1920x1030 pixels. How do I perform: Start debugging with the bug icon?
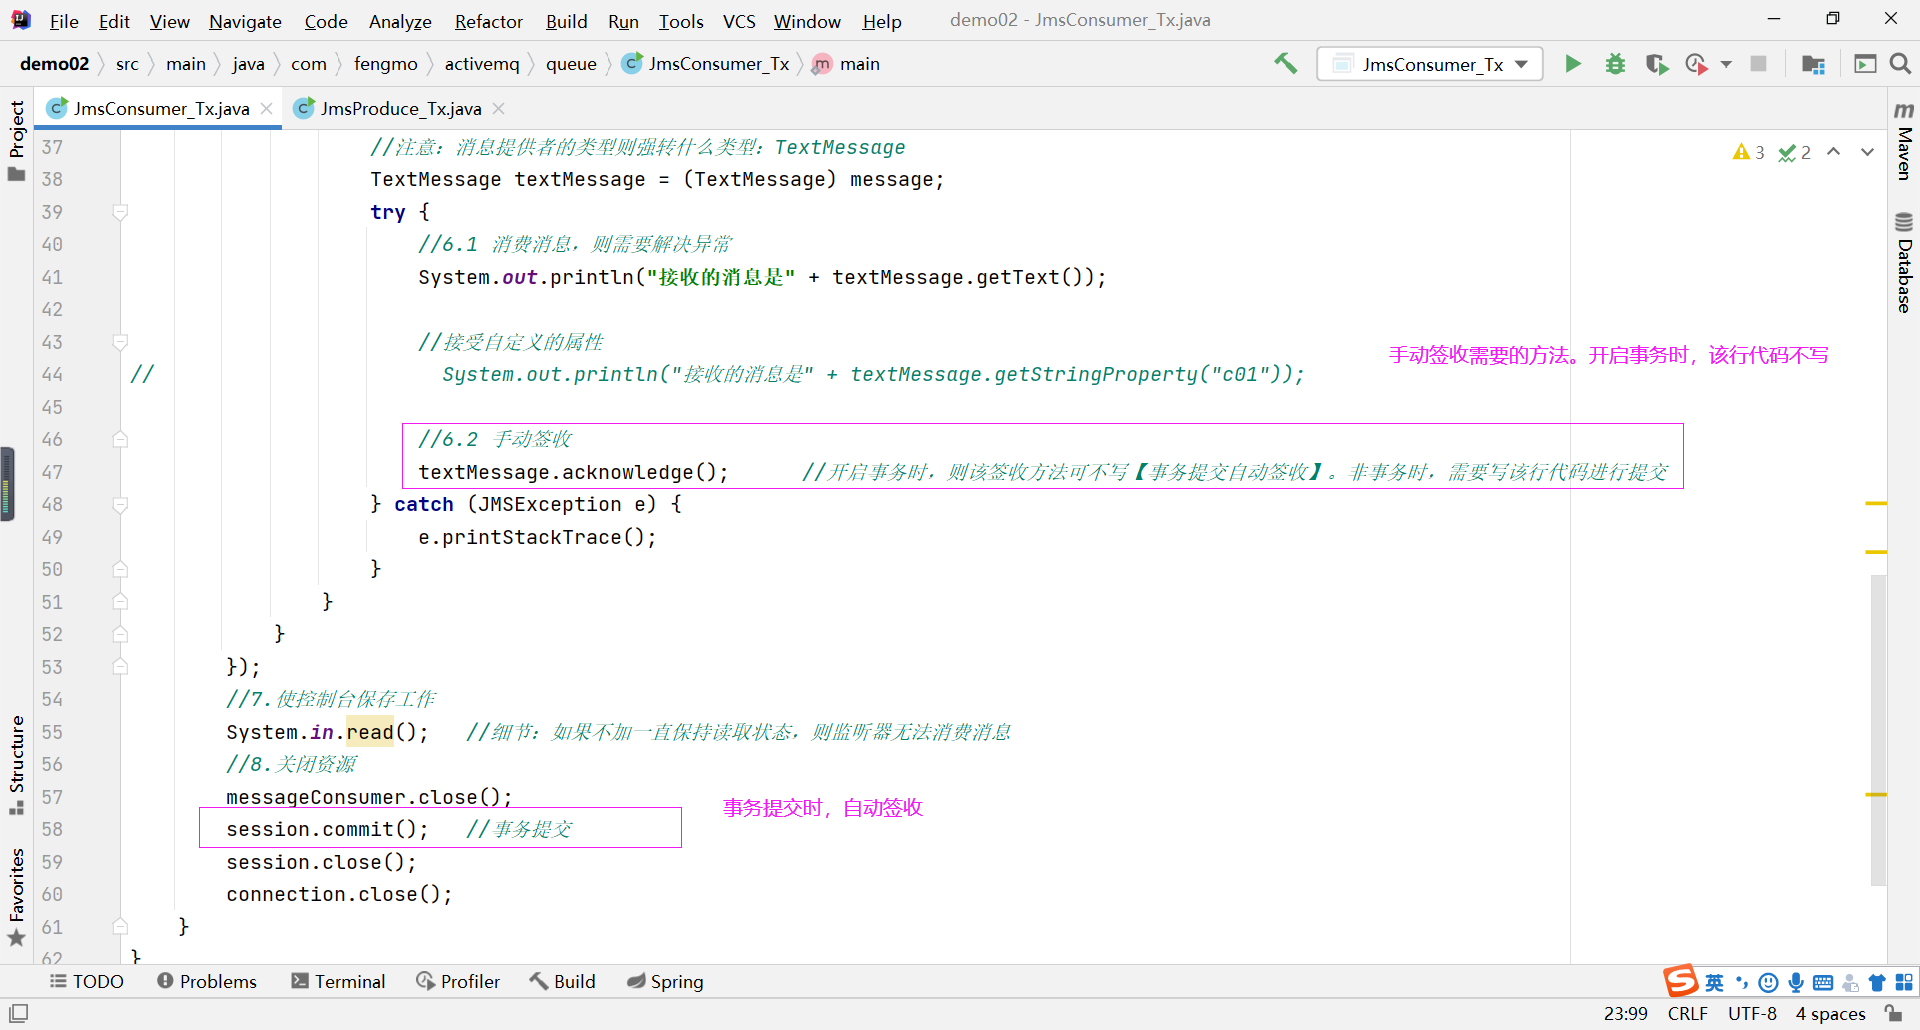tap(1615, 64)
